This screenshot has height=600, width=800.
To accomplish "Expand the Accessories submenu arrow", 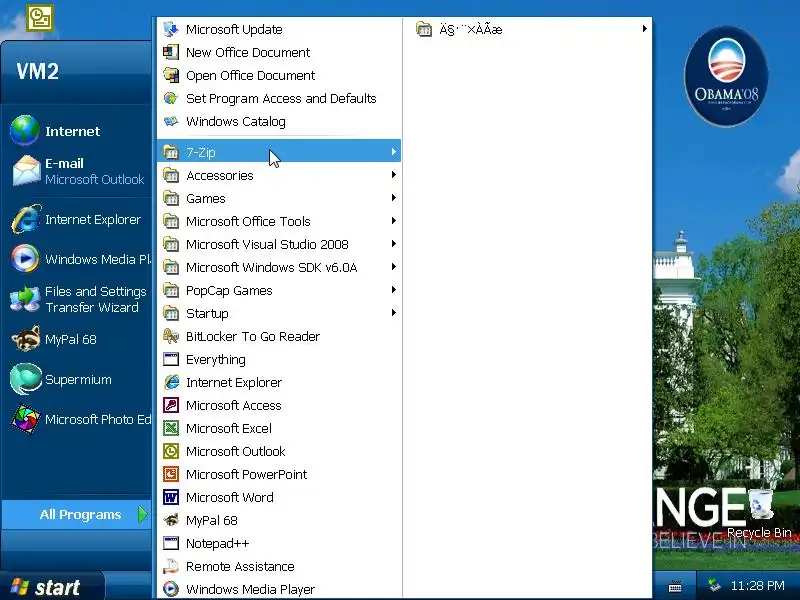I will 393,174.
